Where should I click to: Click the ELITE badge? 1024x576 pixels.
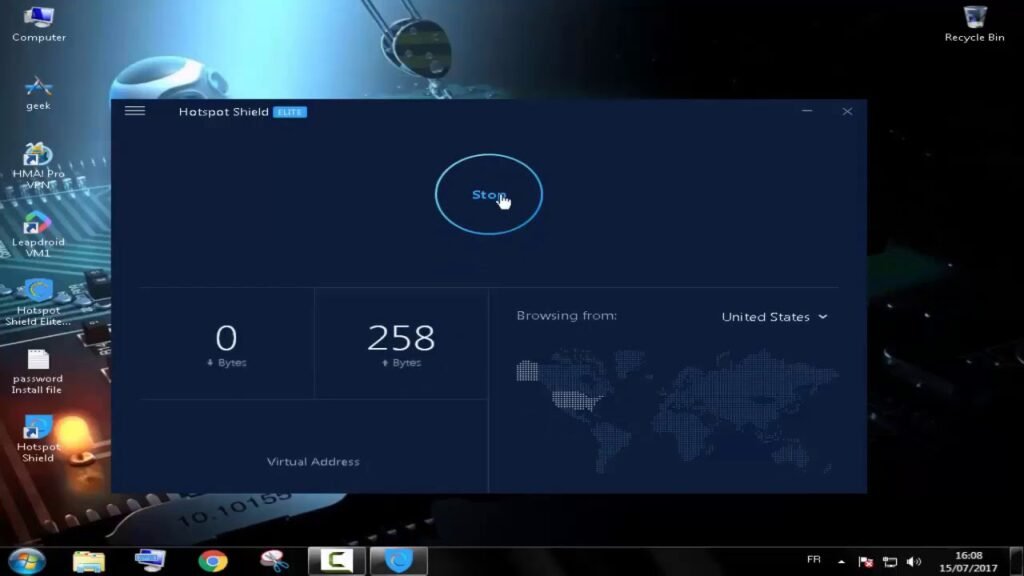290,112
